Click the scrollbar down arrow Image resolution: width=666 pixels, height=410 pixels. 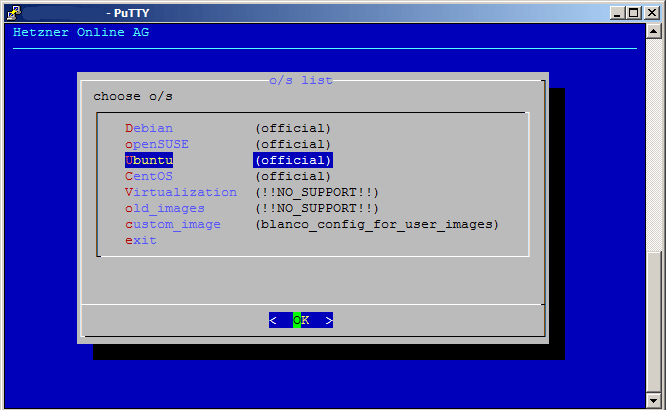pyautogui.click(x=653, y=400)
